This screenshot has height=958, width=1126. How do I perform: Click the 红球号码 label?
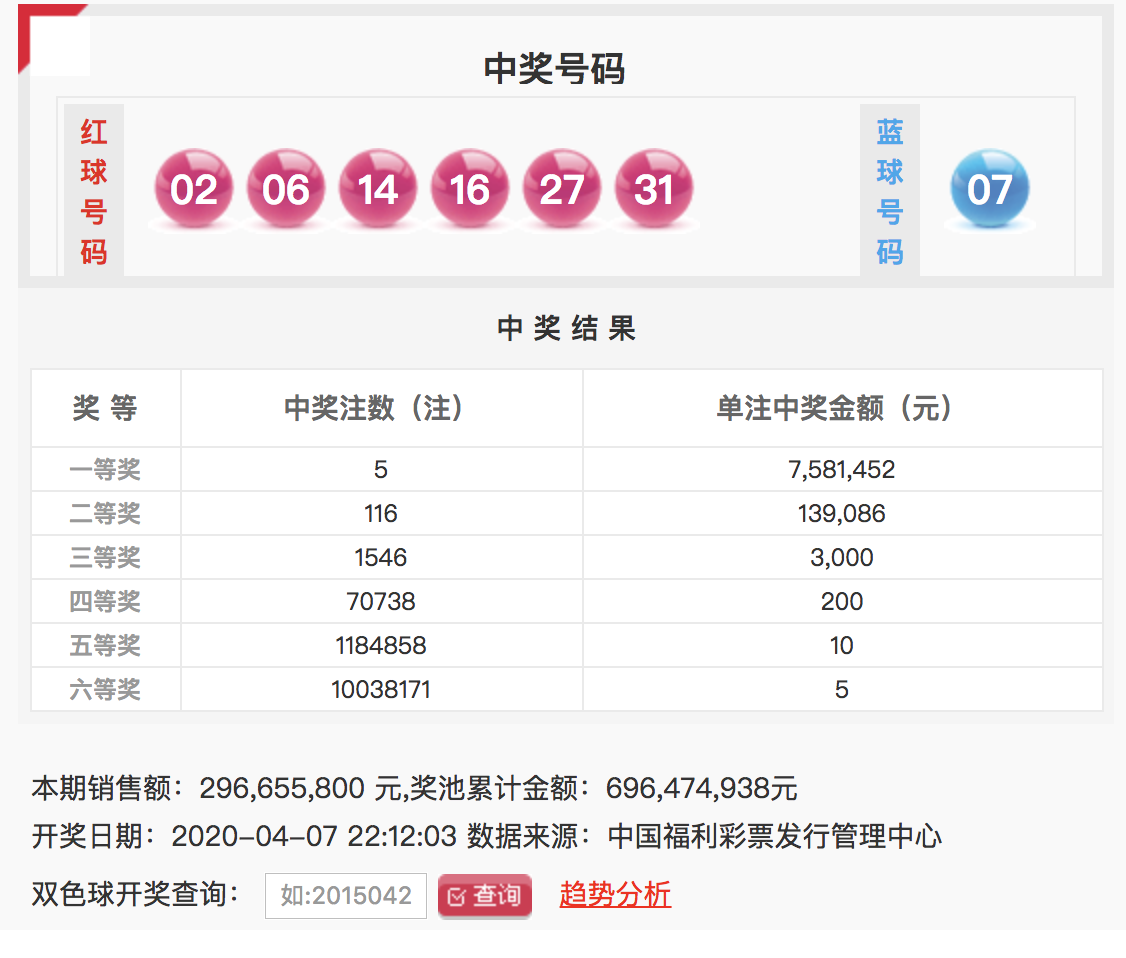pyautogui.click(x=94, y=191)
